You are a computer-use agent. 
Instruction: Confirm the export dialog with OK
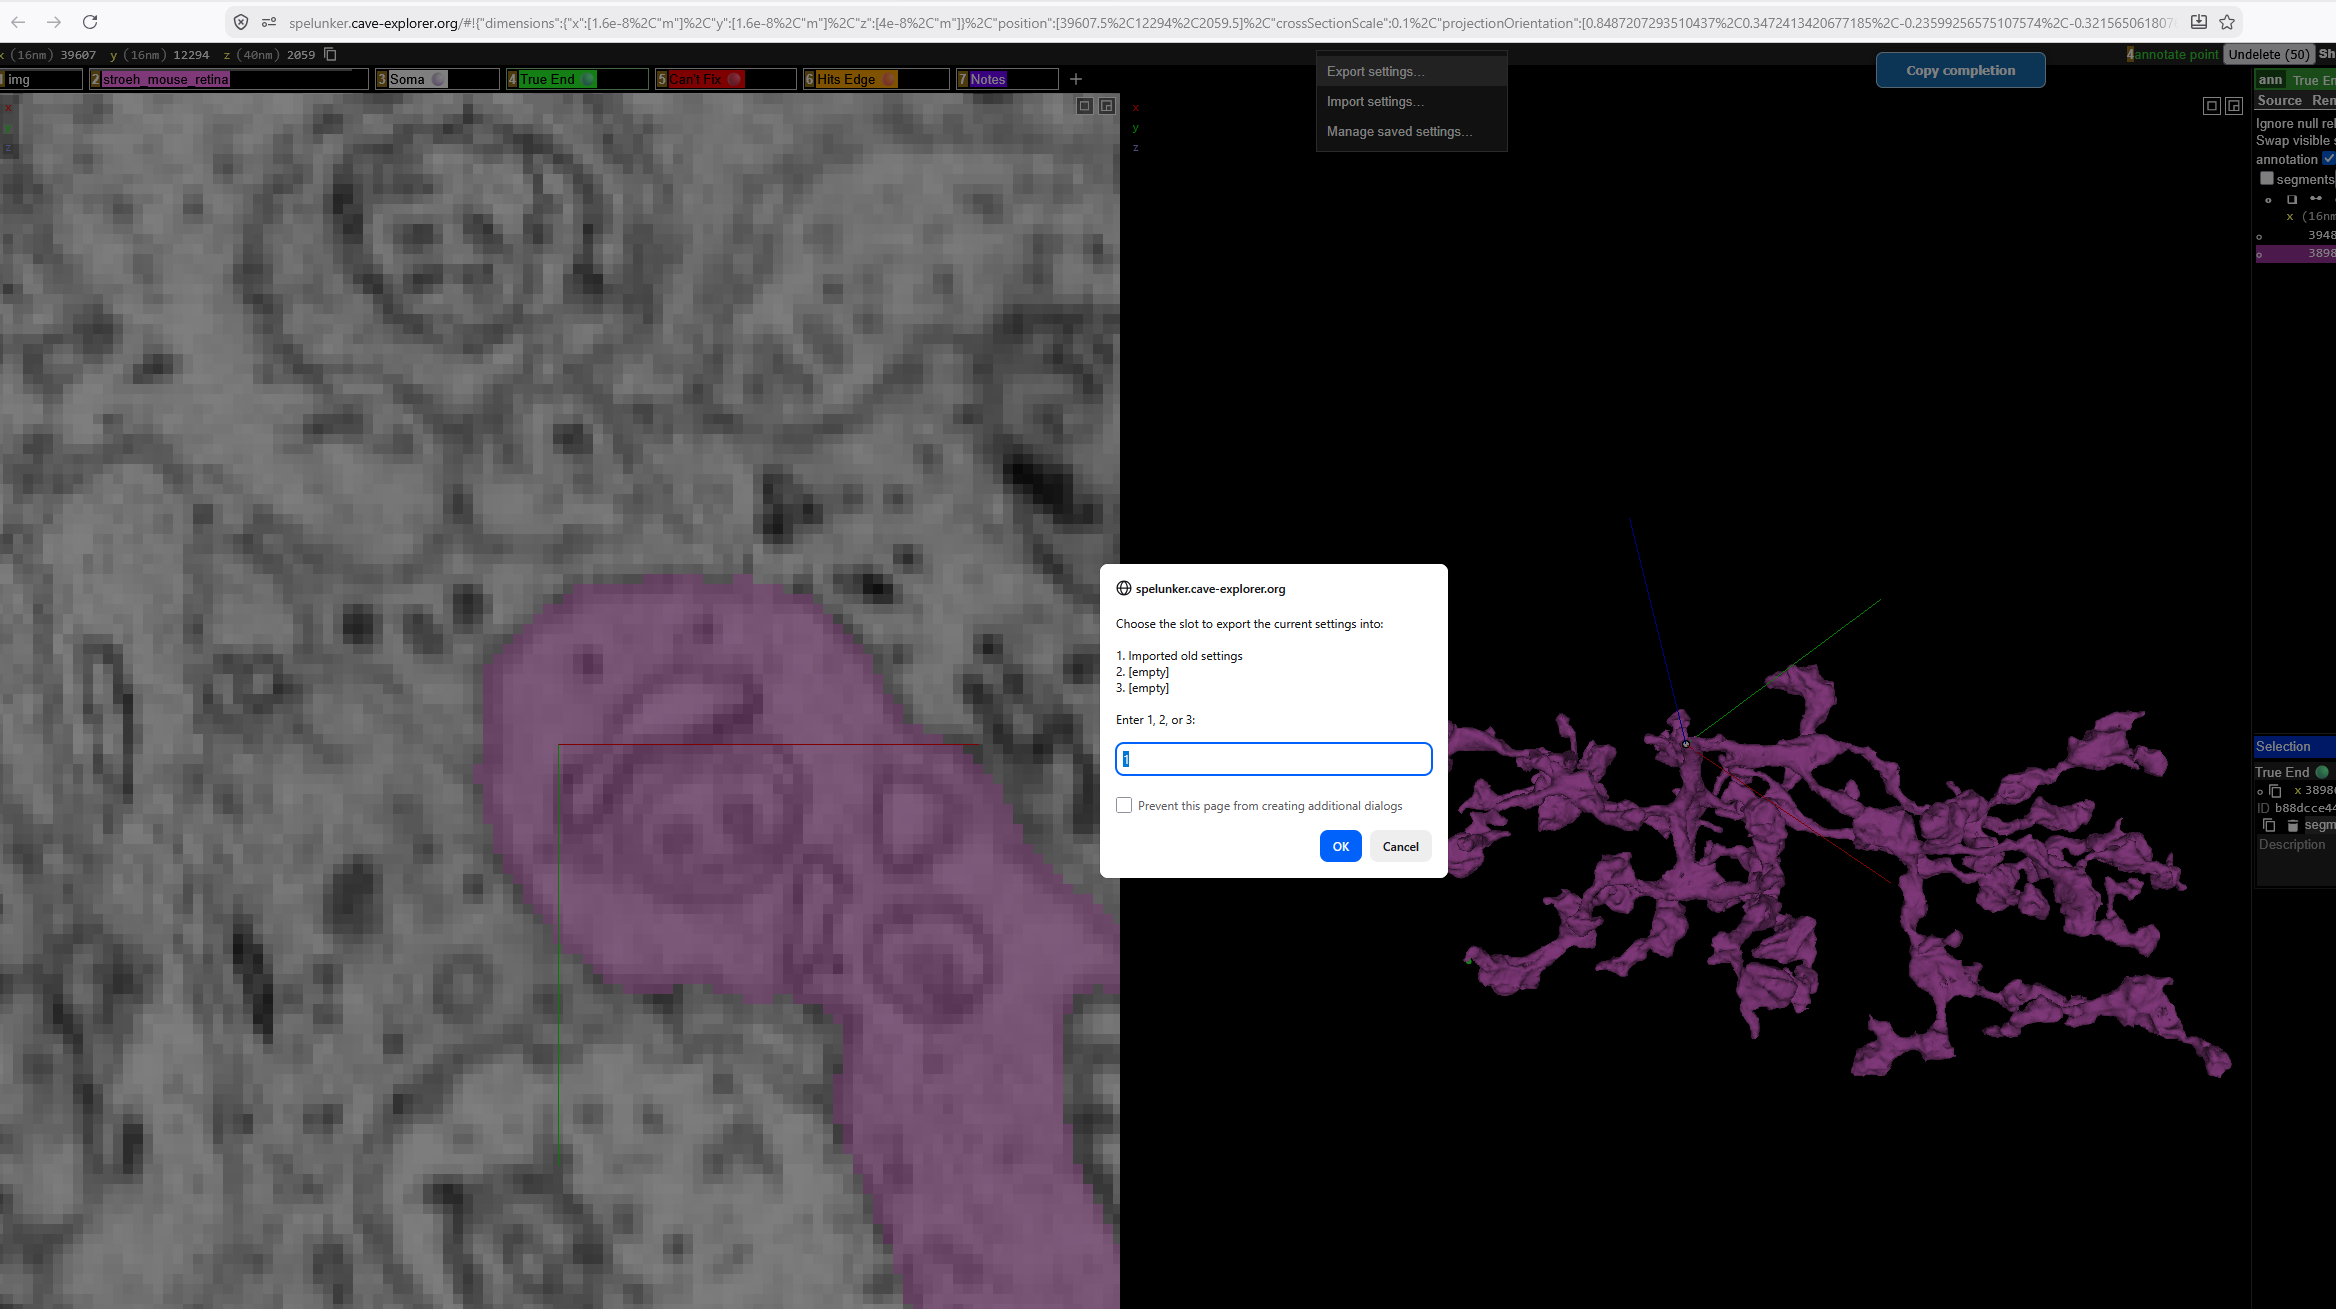1340,846
